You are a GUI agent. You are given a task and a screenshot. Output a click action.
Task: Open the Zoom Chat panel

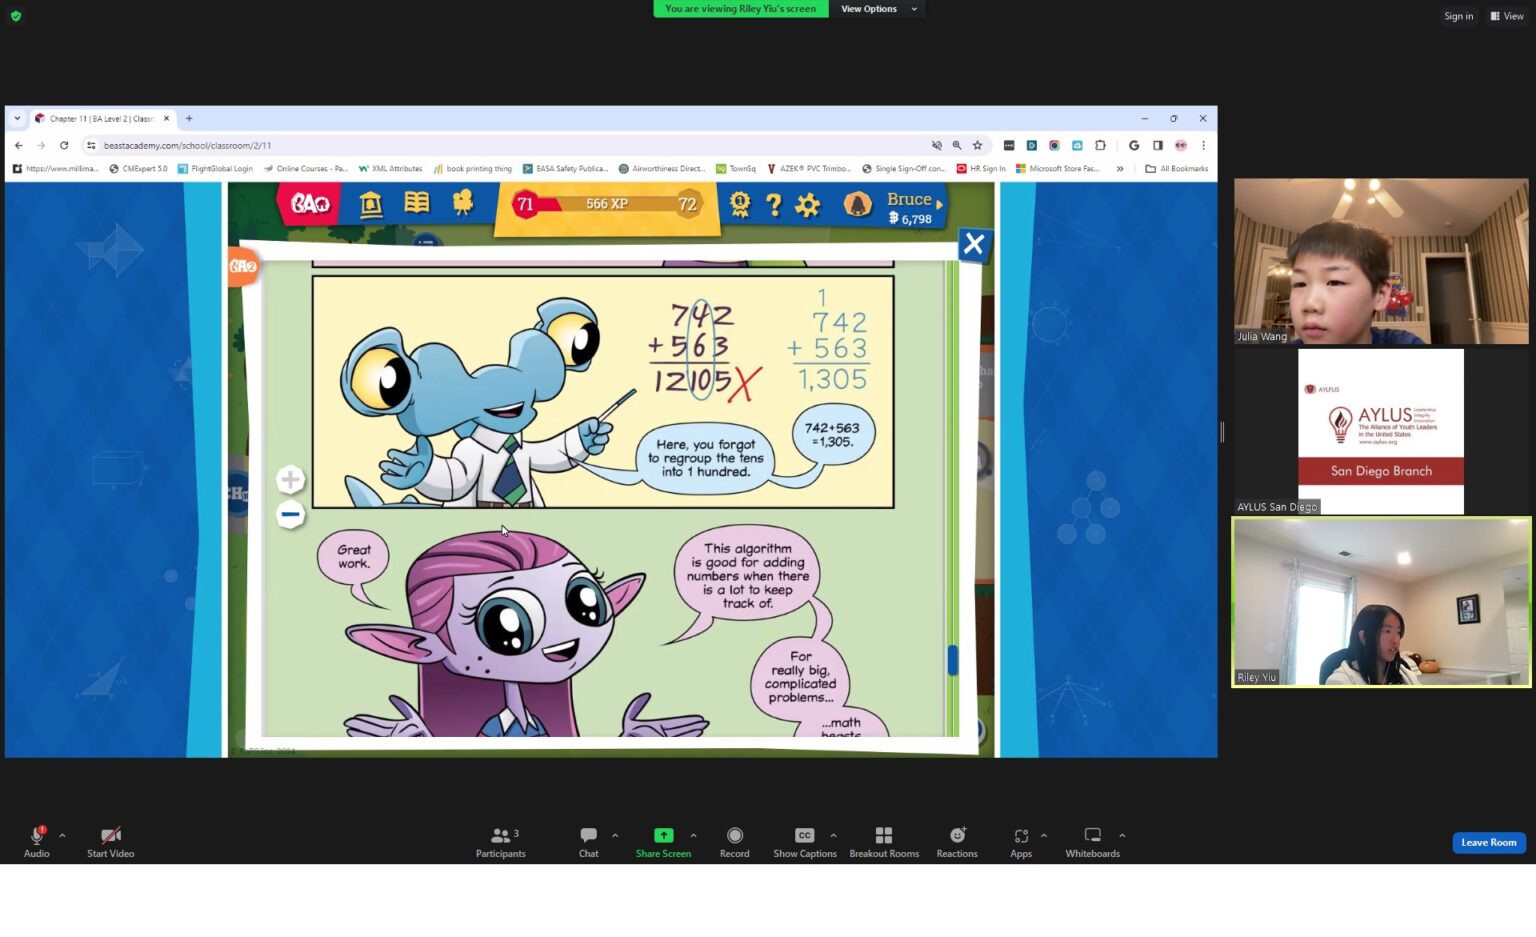(x=588, y=842)
